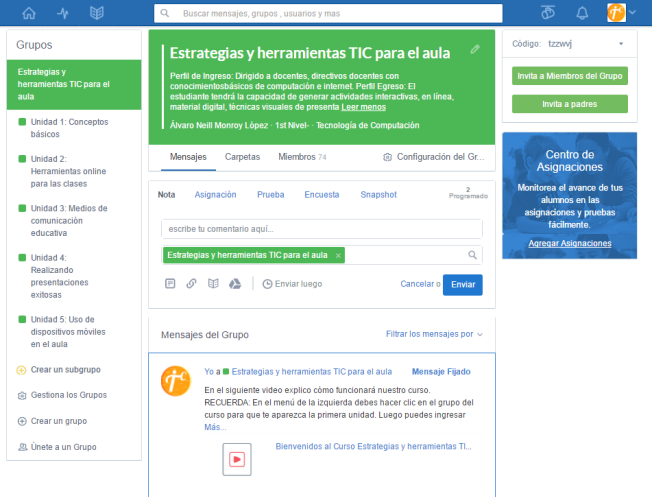This screenshot has height=497, width=652.
Task: Click the clock icon for Enviar luego
Action: [267, 284]
